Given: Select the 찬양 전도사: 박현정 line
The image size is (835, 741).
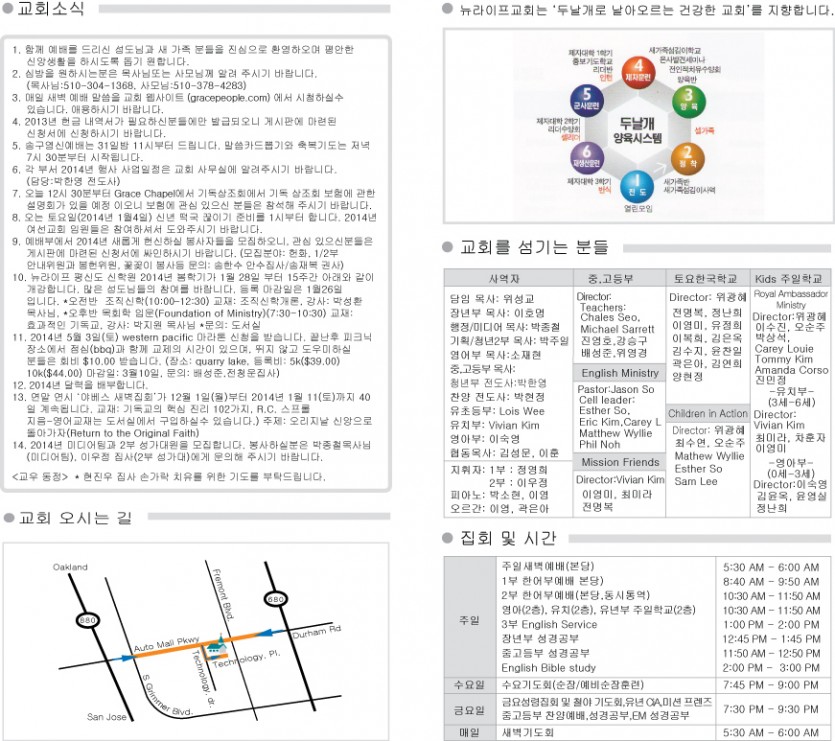Looking at the screenshot, I should click(497, 397).
